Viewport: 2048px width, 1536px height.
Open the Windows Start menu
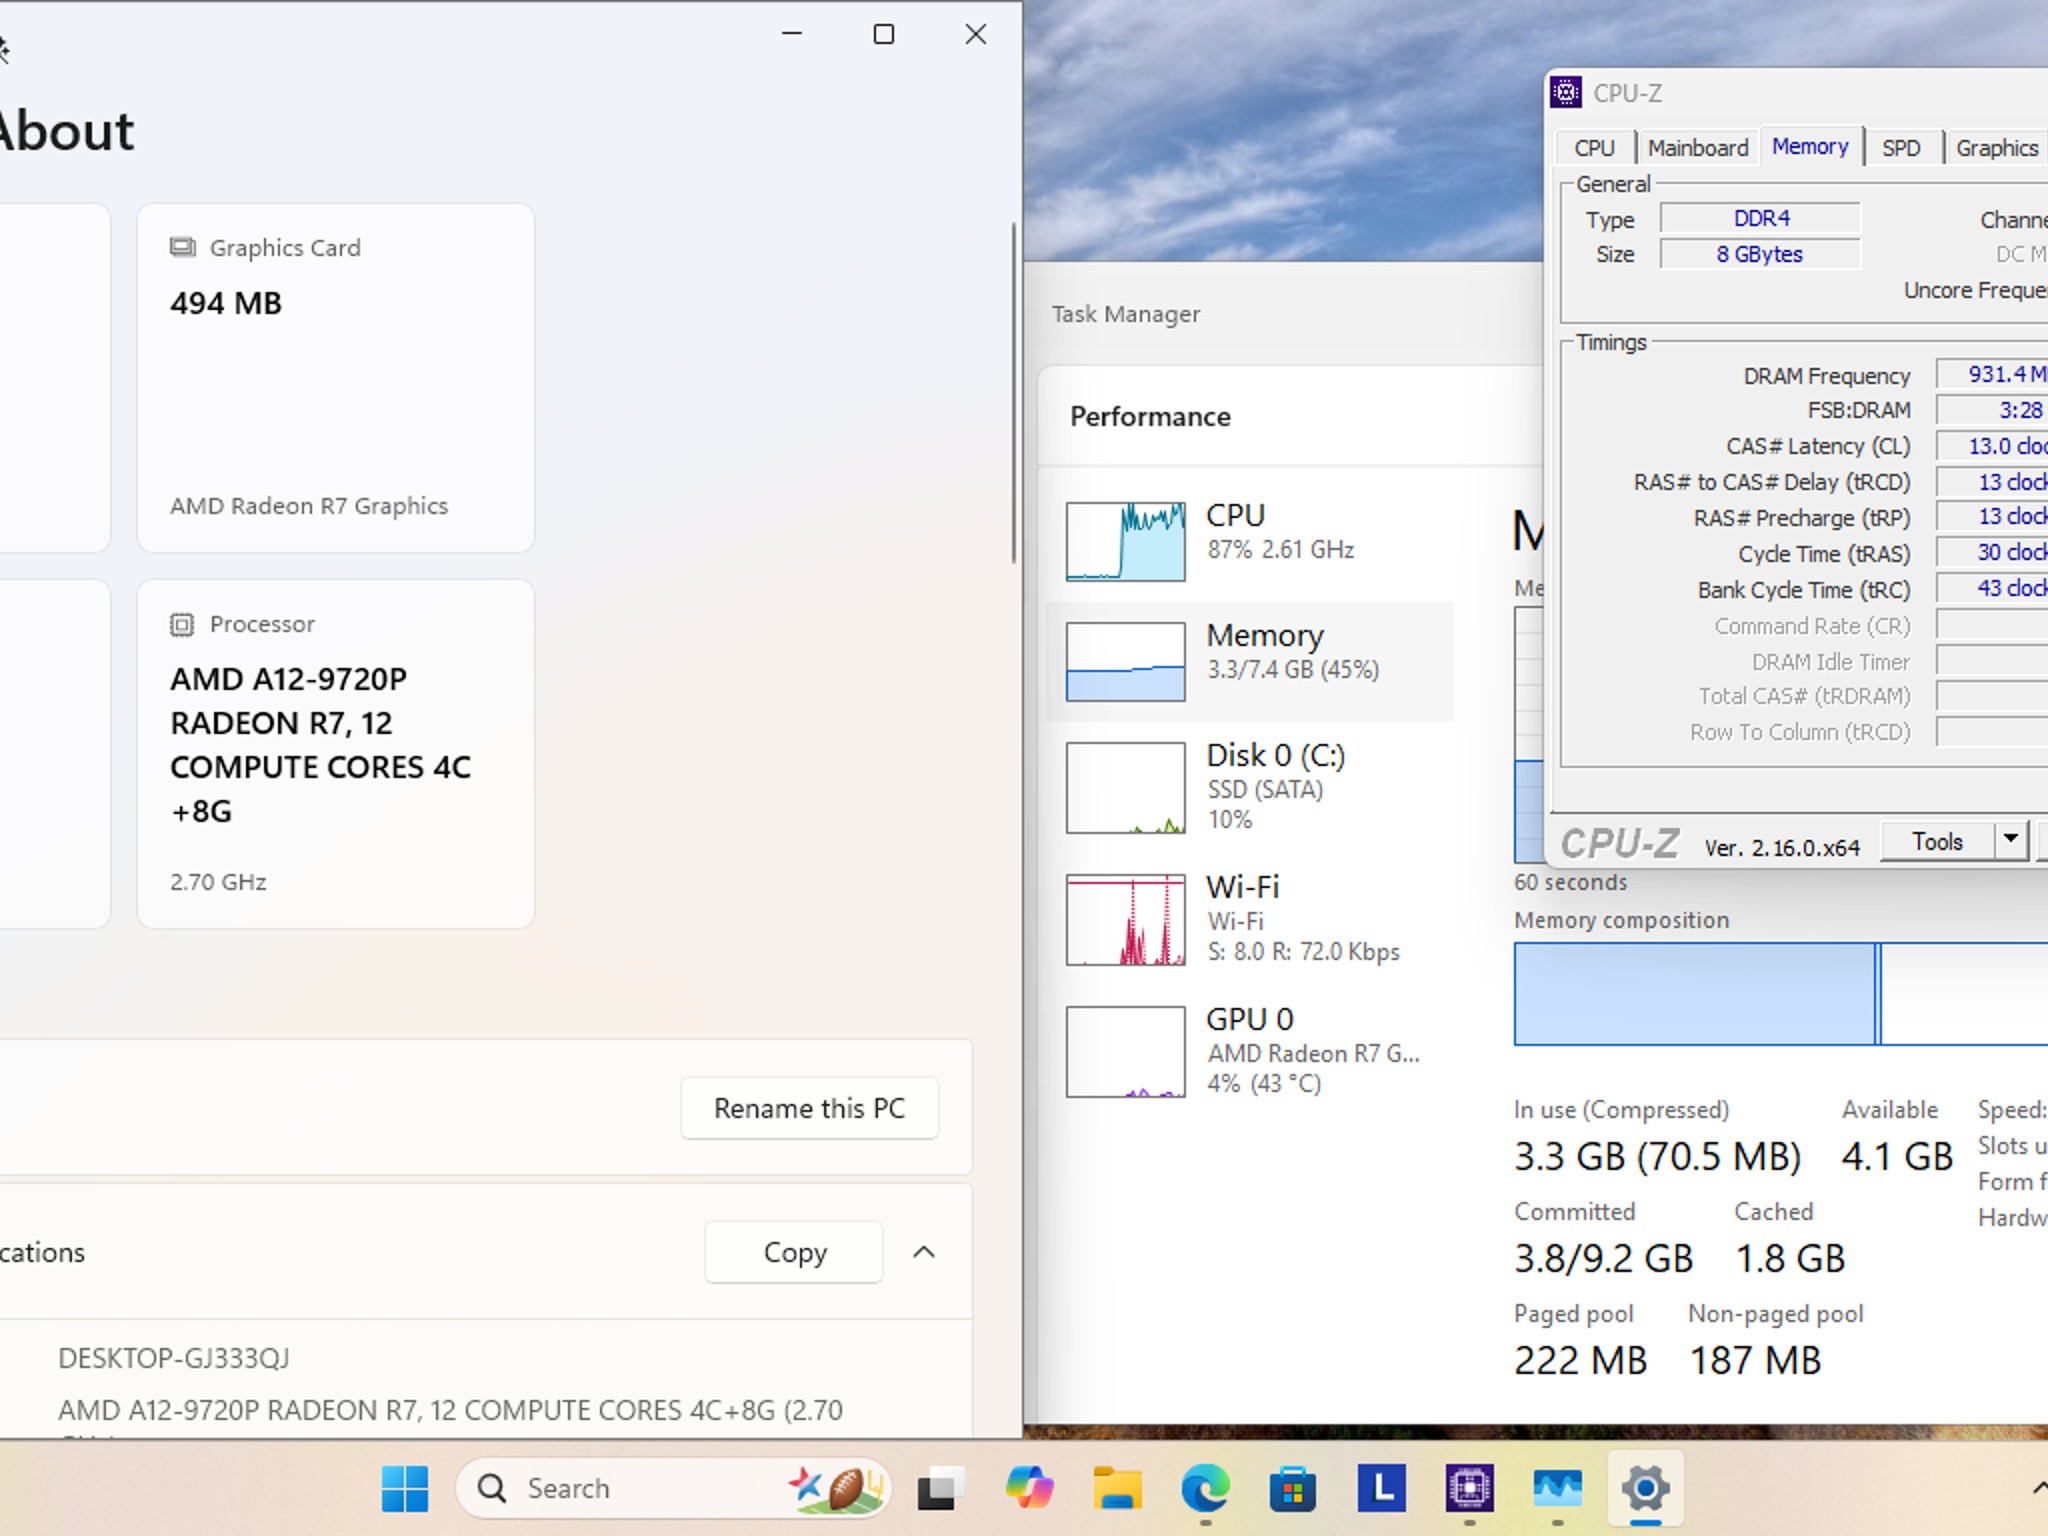405,1489
